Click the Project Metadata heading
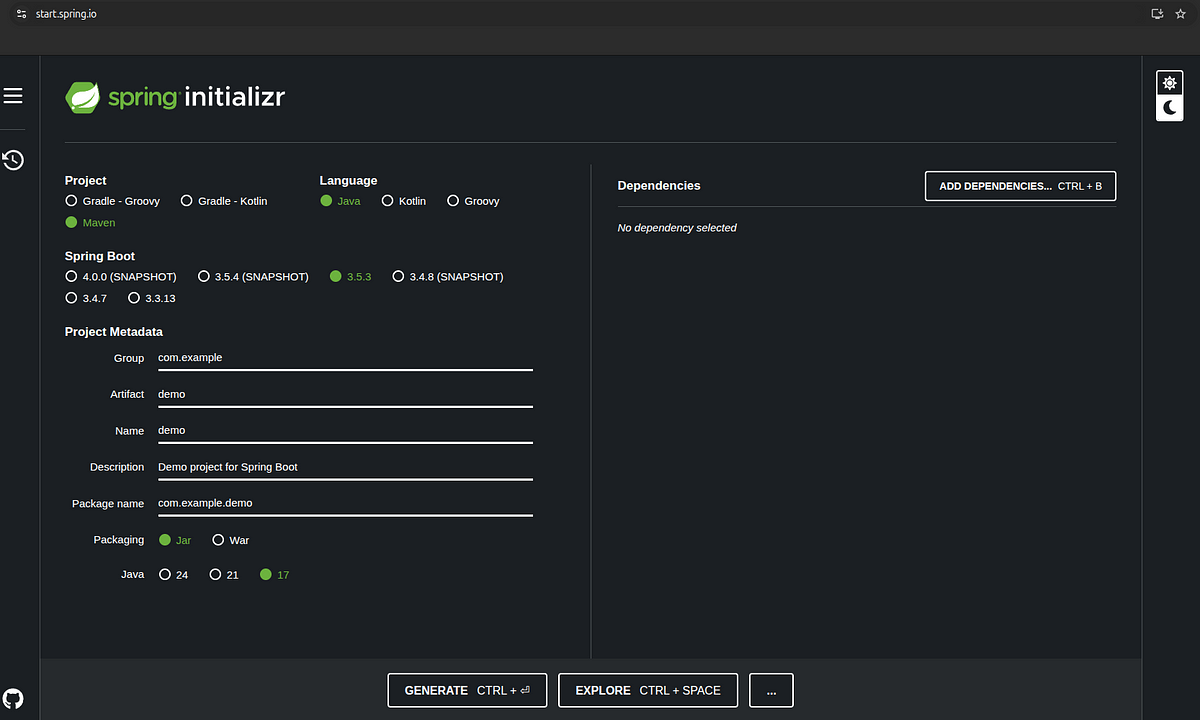The width and height of the screenshot is (1200, 720). 114,332
